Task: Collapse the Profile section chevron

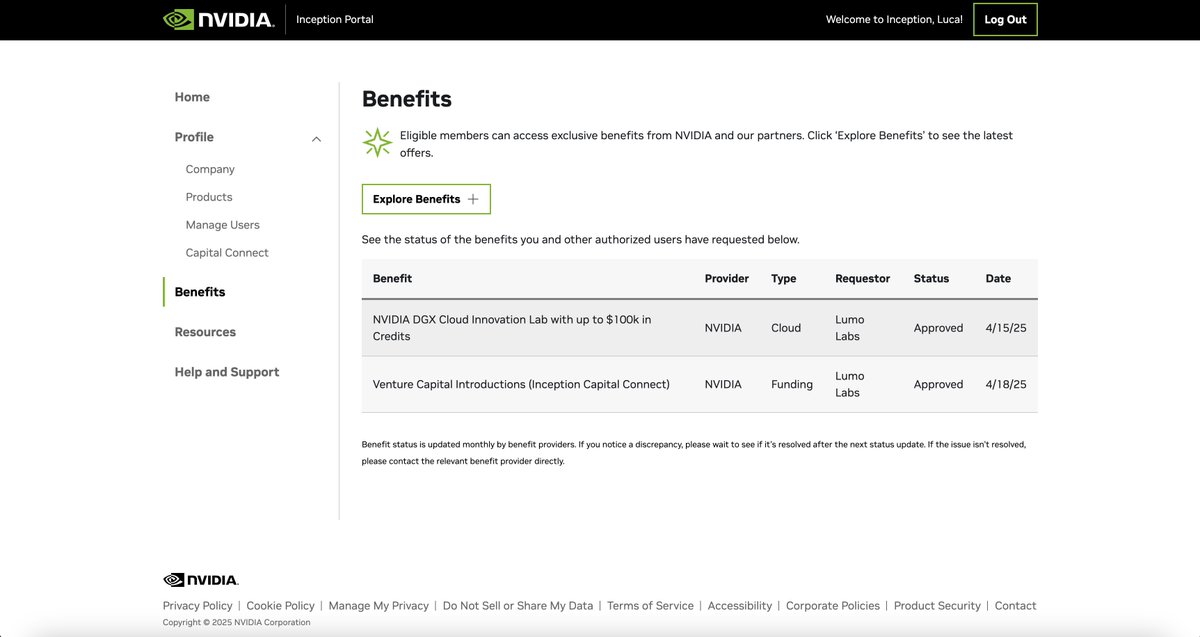Action: coord(316,138)
